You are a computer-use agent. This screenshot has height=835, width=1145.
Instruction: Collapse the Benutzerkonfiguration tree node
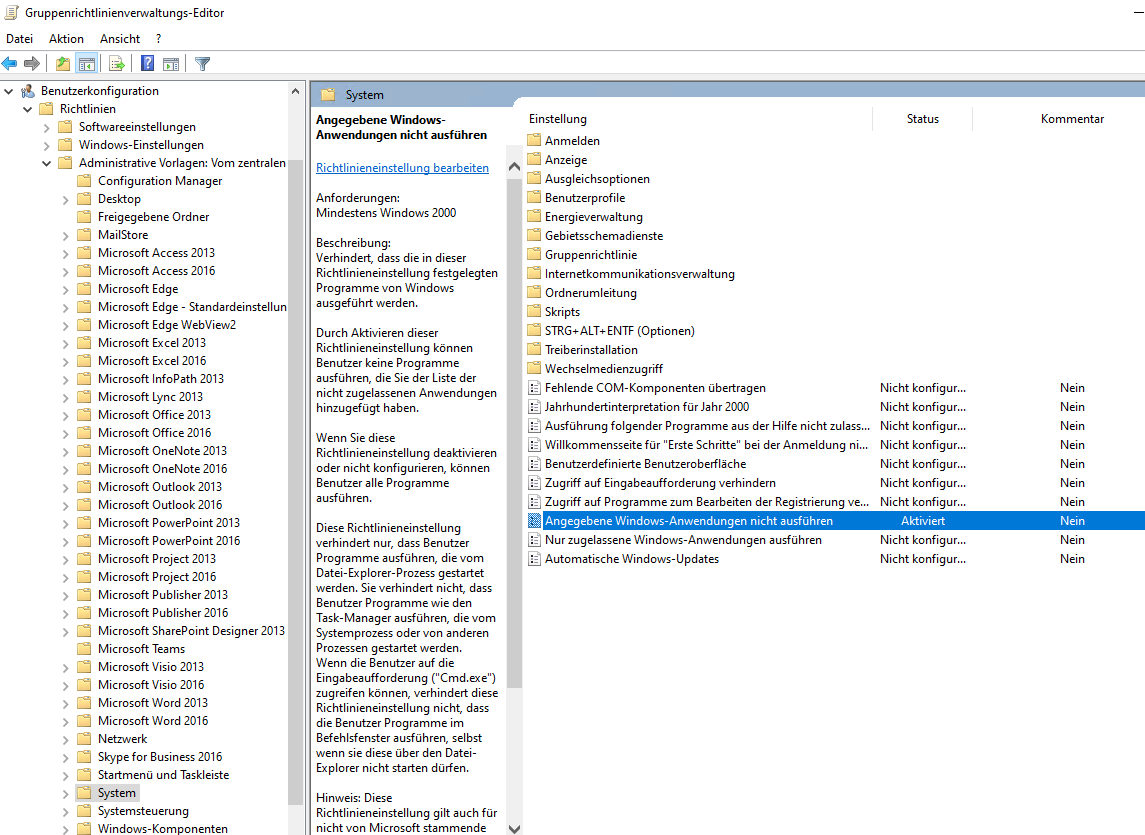[x=9, y=91]
